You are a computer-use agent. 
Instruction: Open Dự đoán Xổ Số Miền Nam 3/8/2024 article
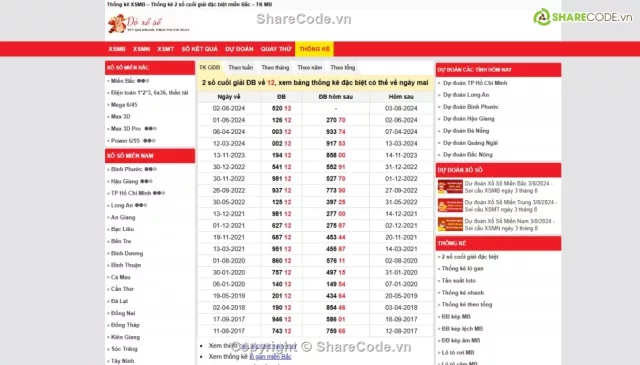click(510, 225)
